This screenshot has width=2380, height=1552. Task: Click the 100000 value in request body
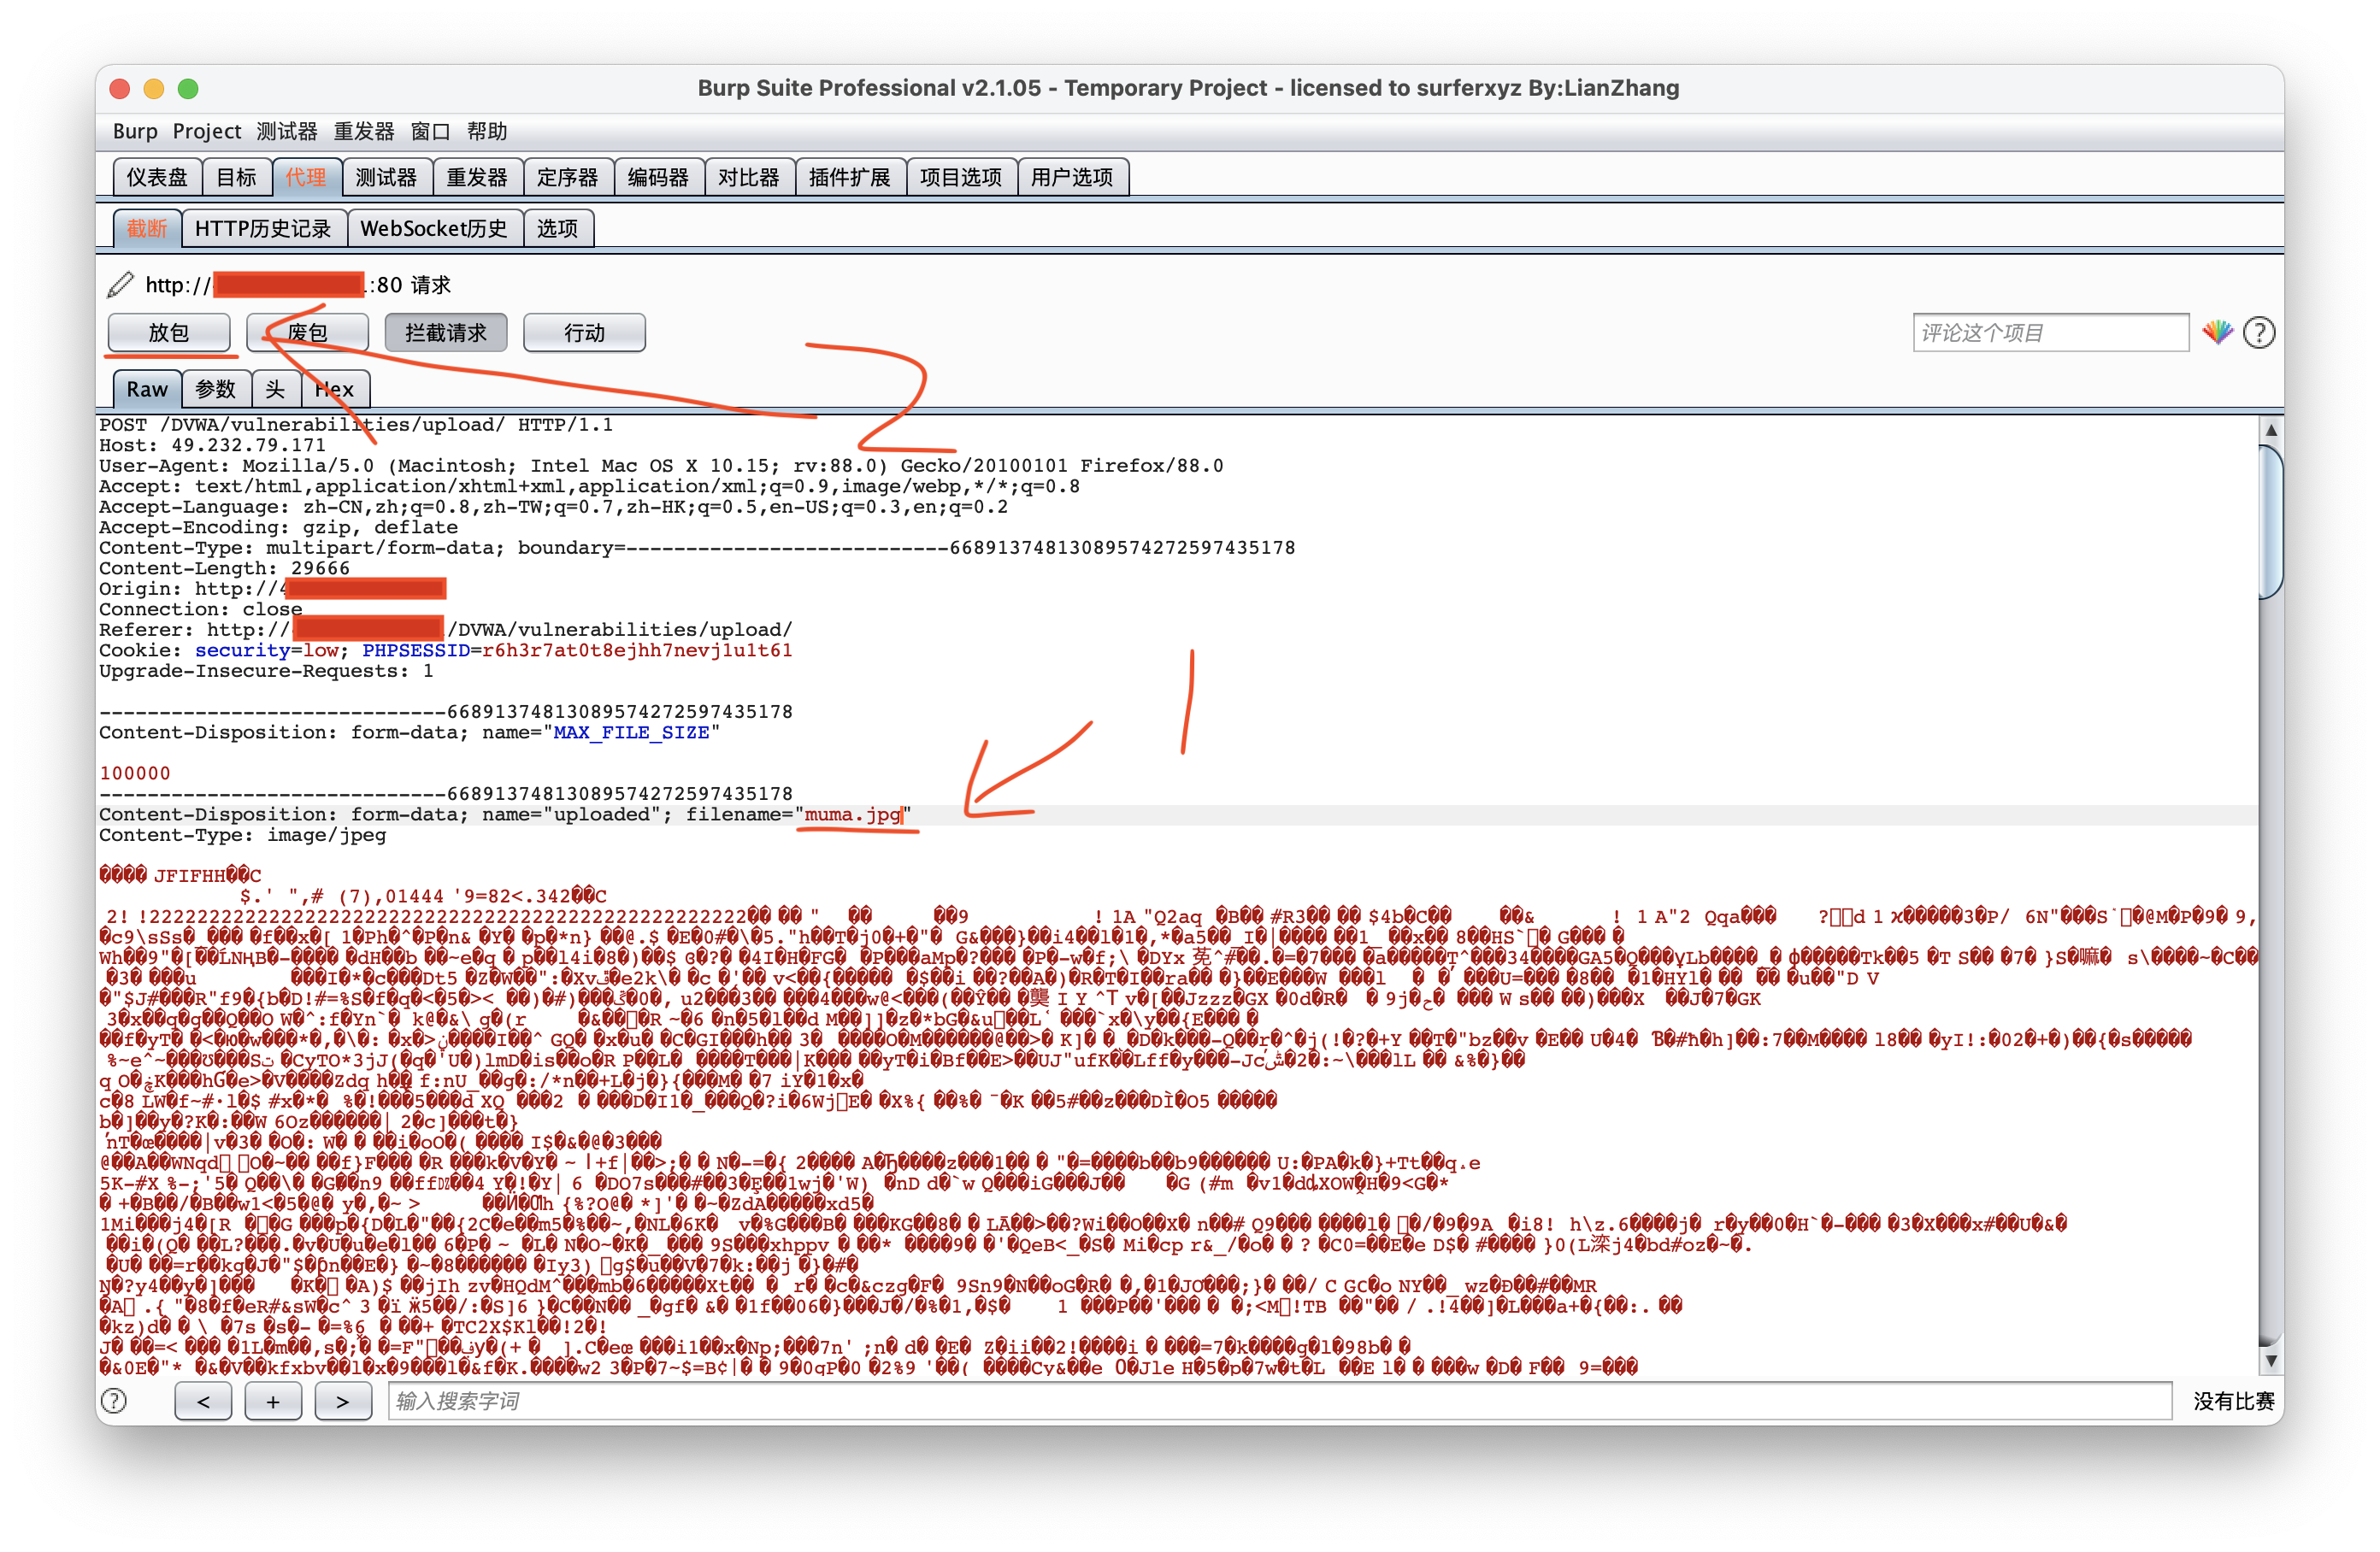coord(135,773)
